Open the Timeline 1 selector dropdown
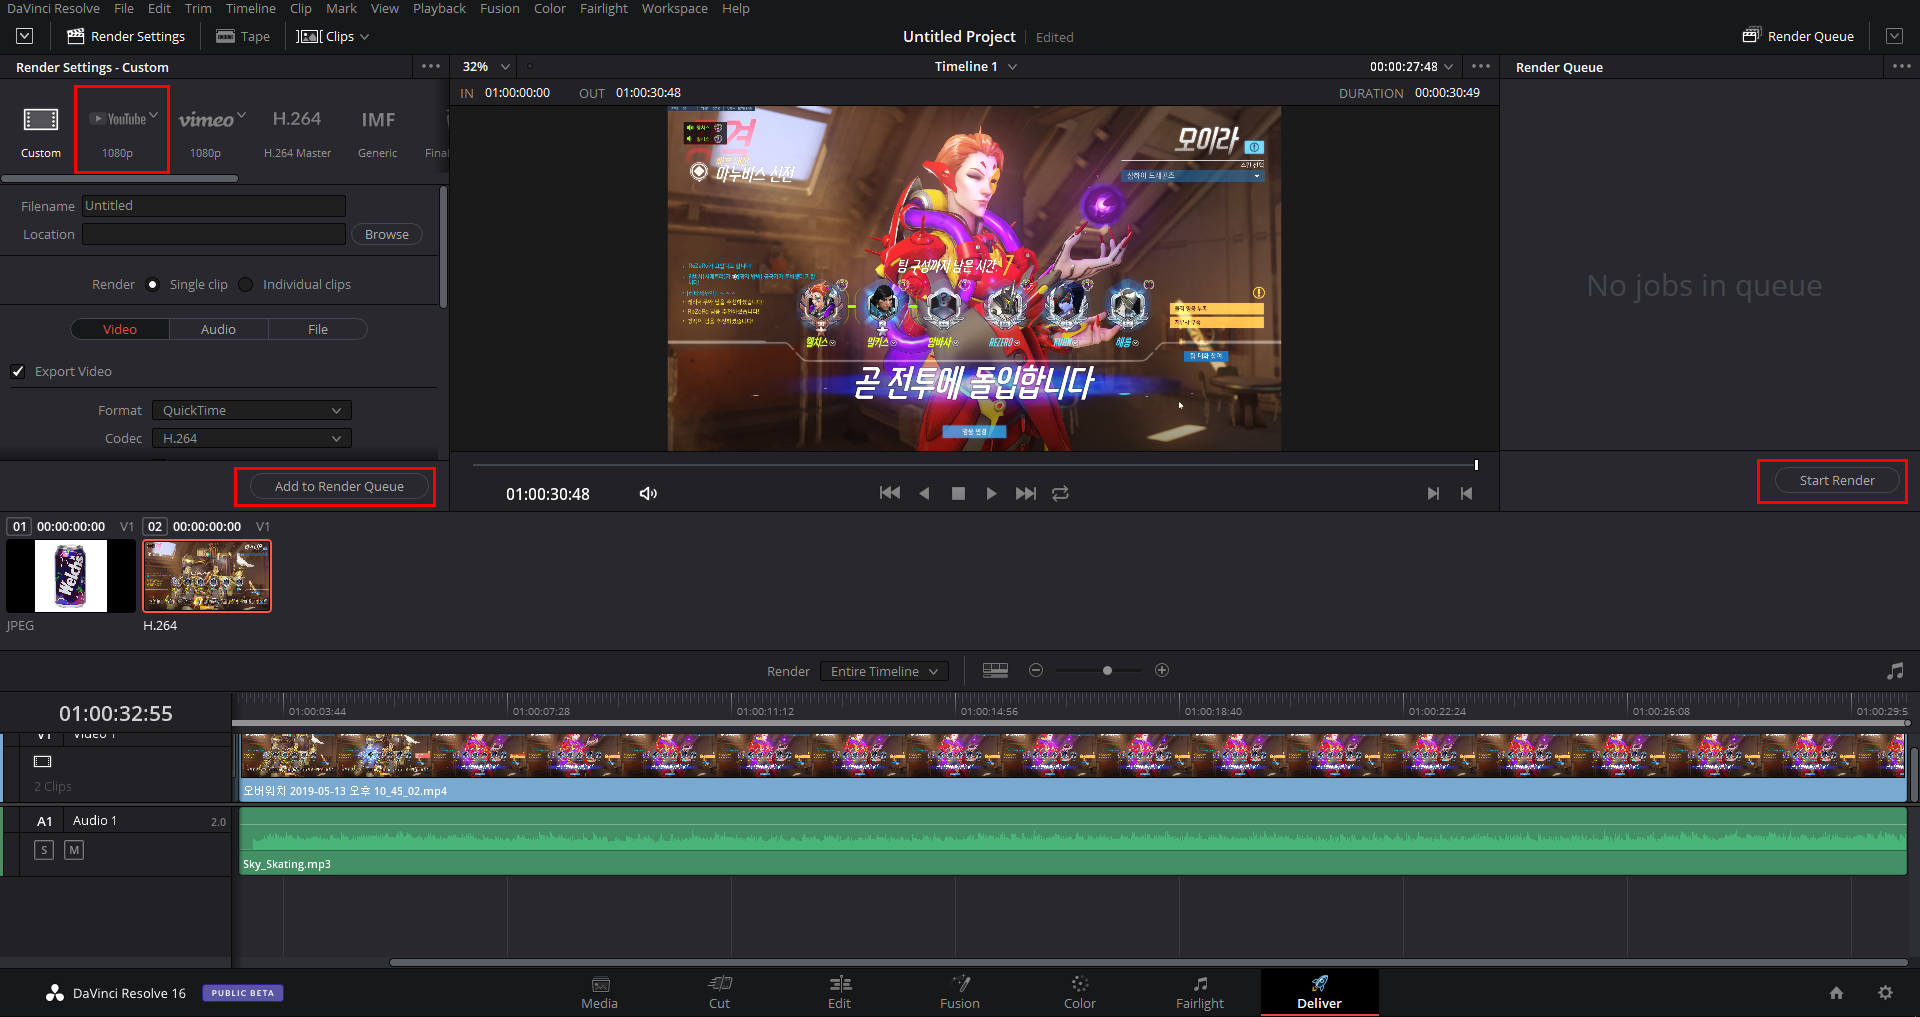Image resolution: width=1920 pixels, height=1017 pixels. [x=976, y=66]
